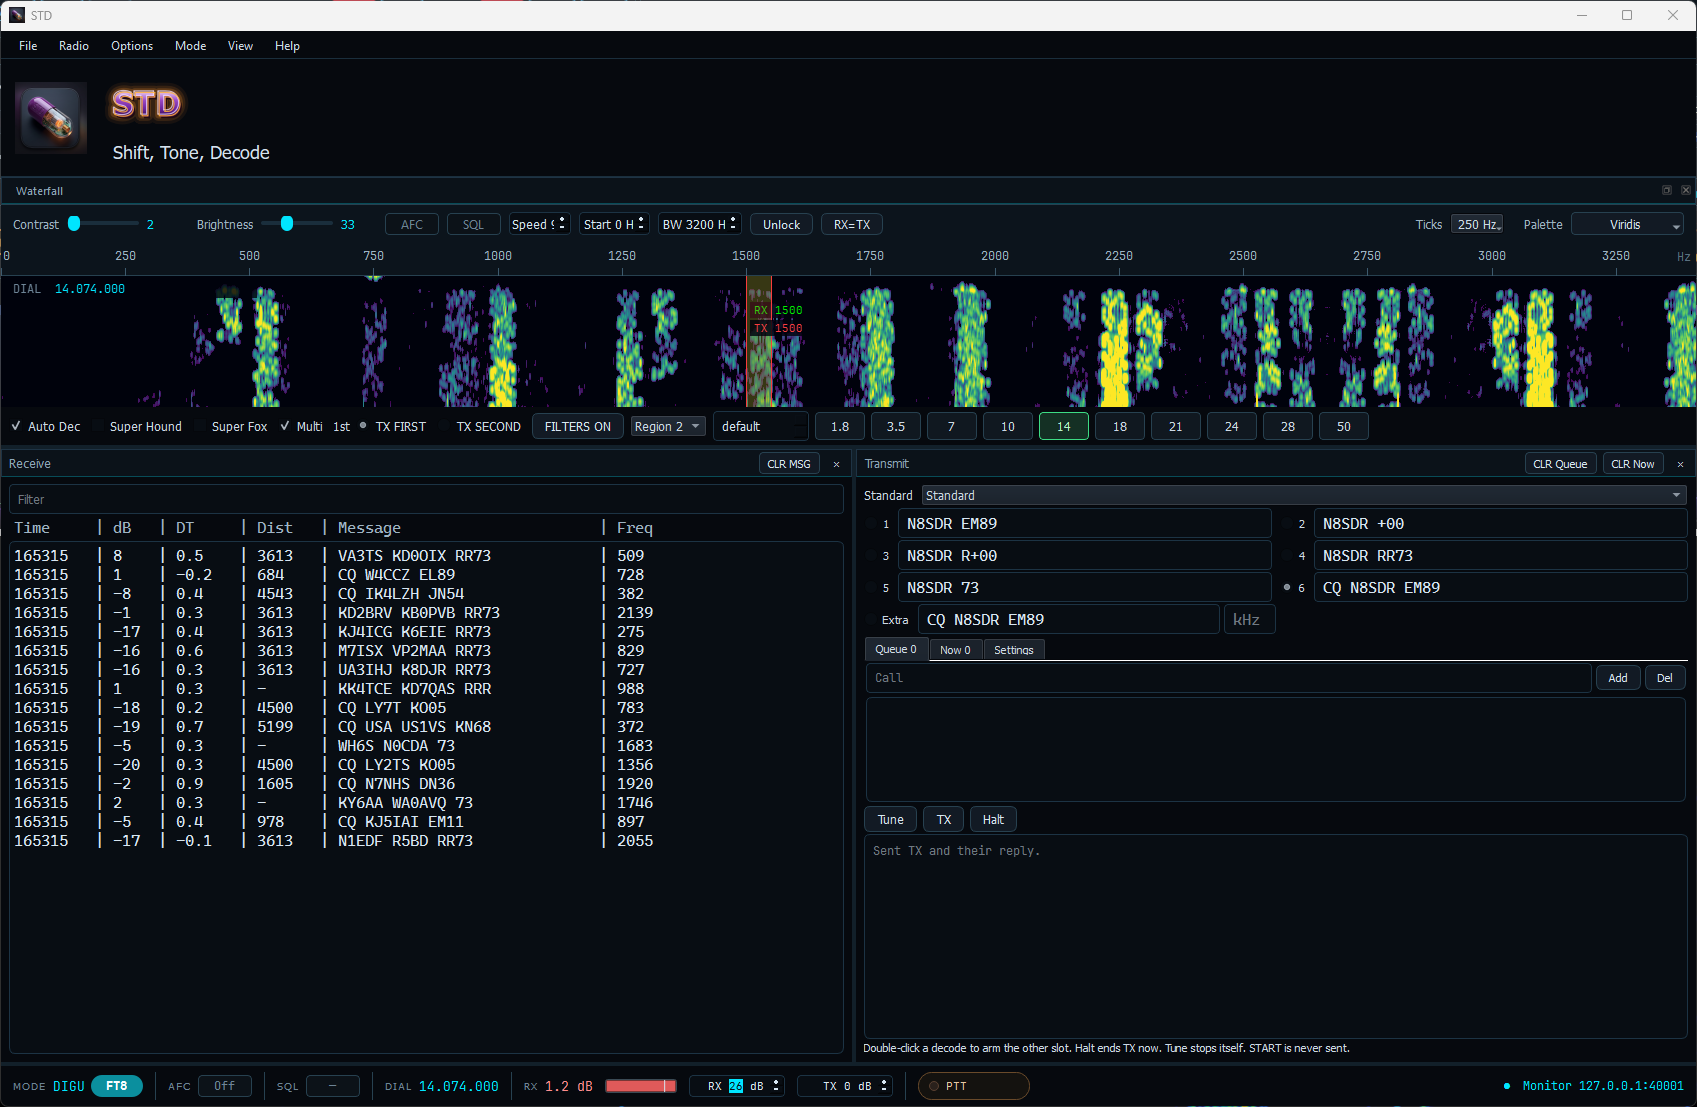The image size is (1697, 1107).
Task: Open the Palette Viridis dropdown
Action: [x=1627, y=225]
